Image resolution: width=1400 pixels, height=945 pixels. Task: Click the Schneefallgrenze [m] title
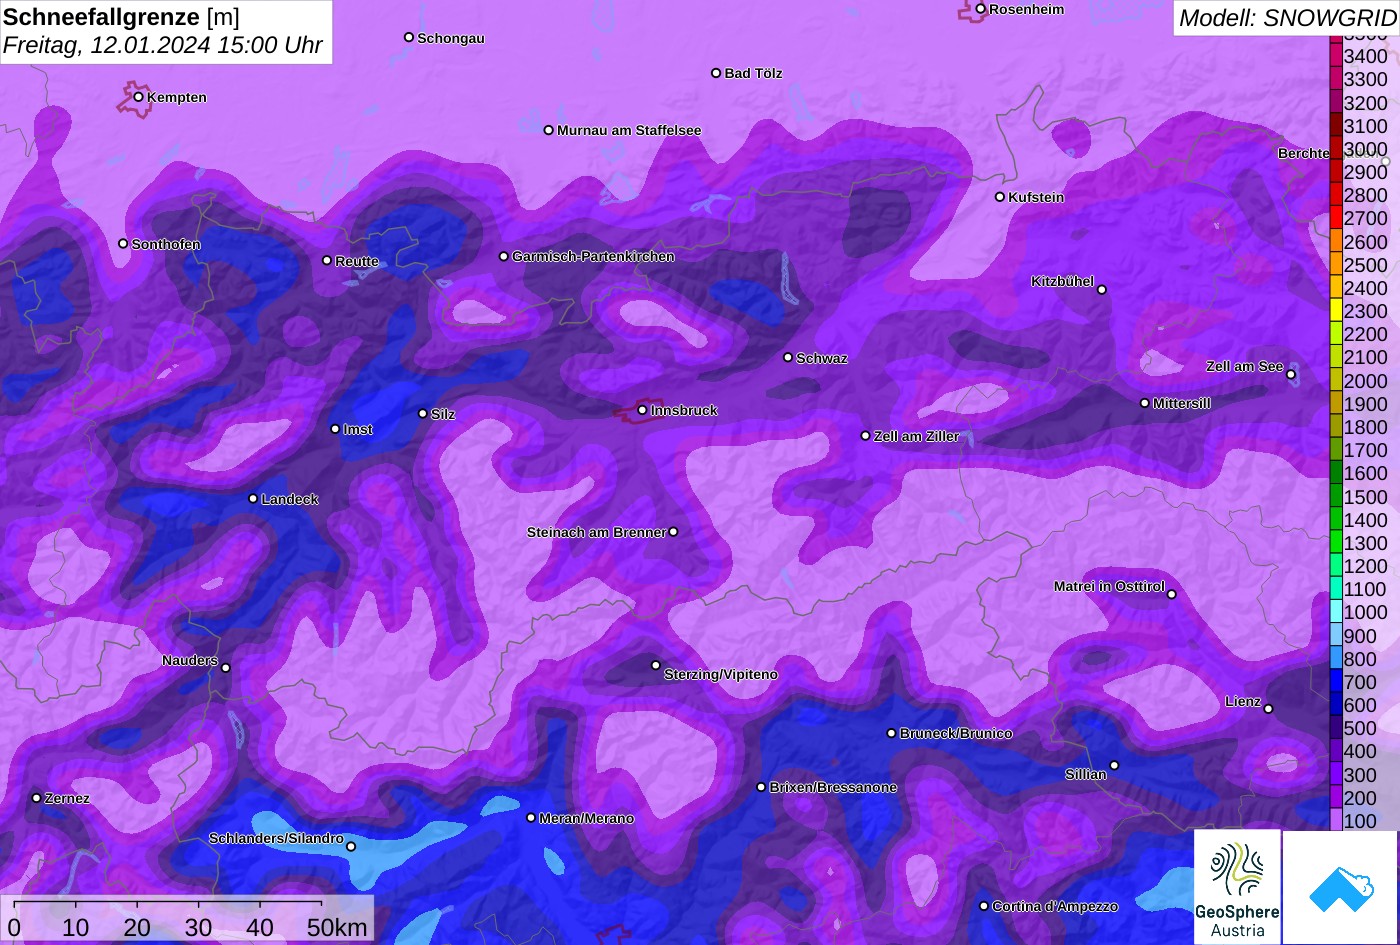(x=120, y=16)
